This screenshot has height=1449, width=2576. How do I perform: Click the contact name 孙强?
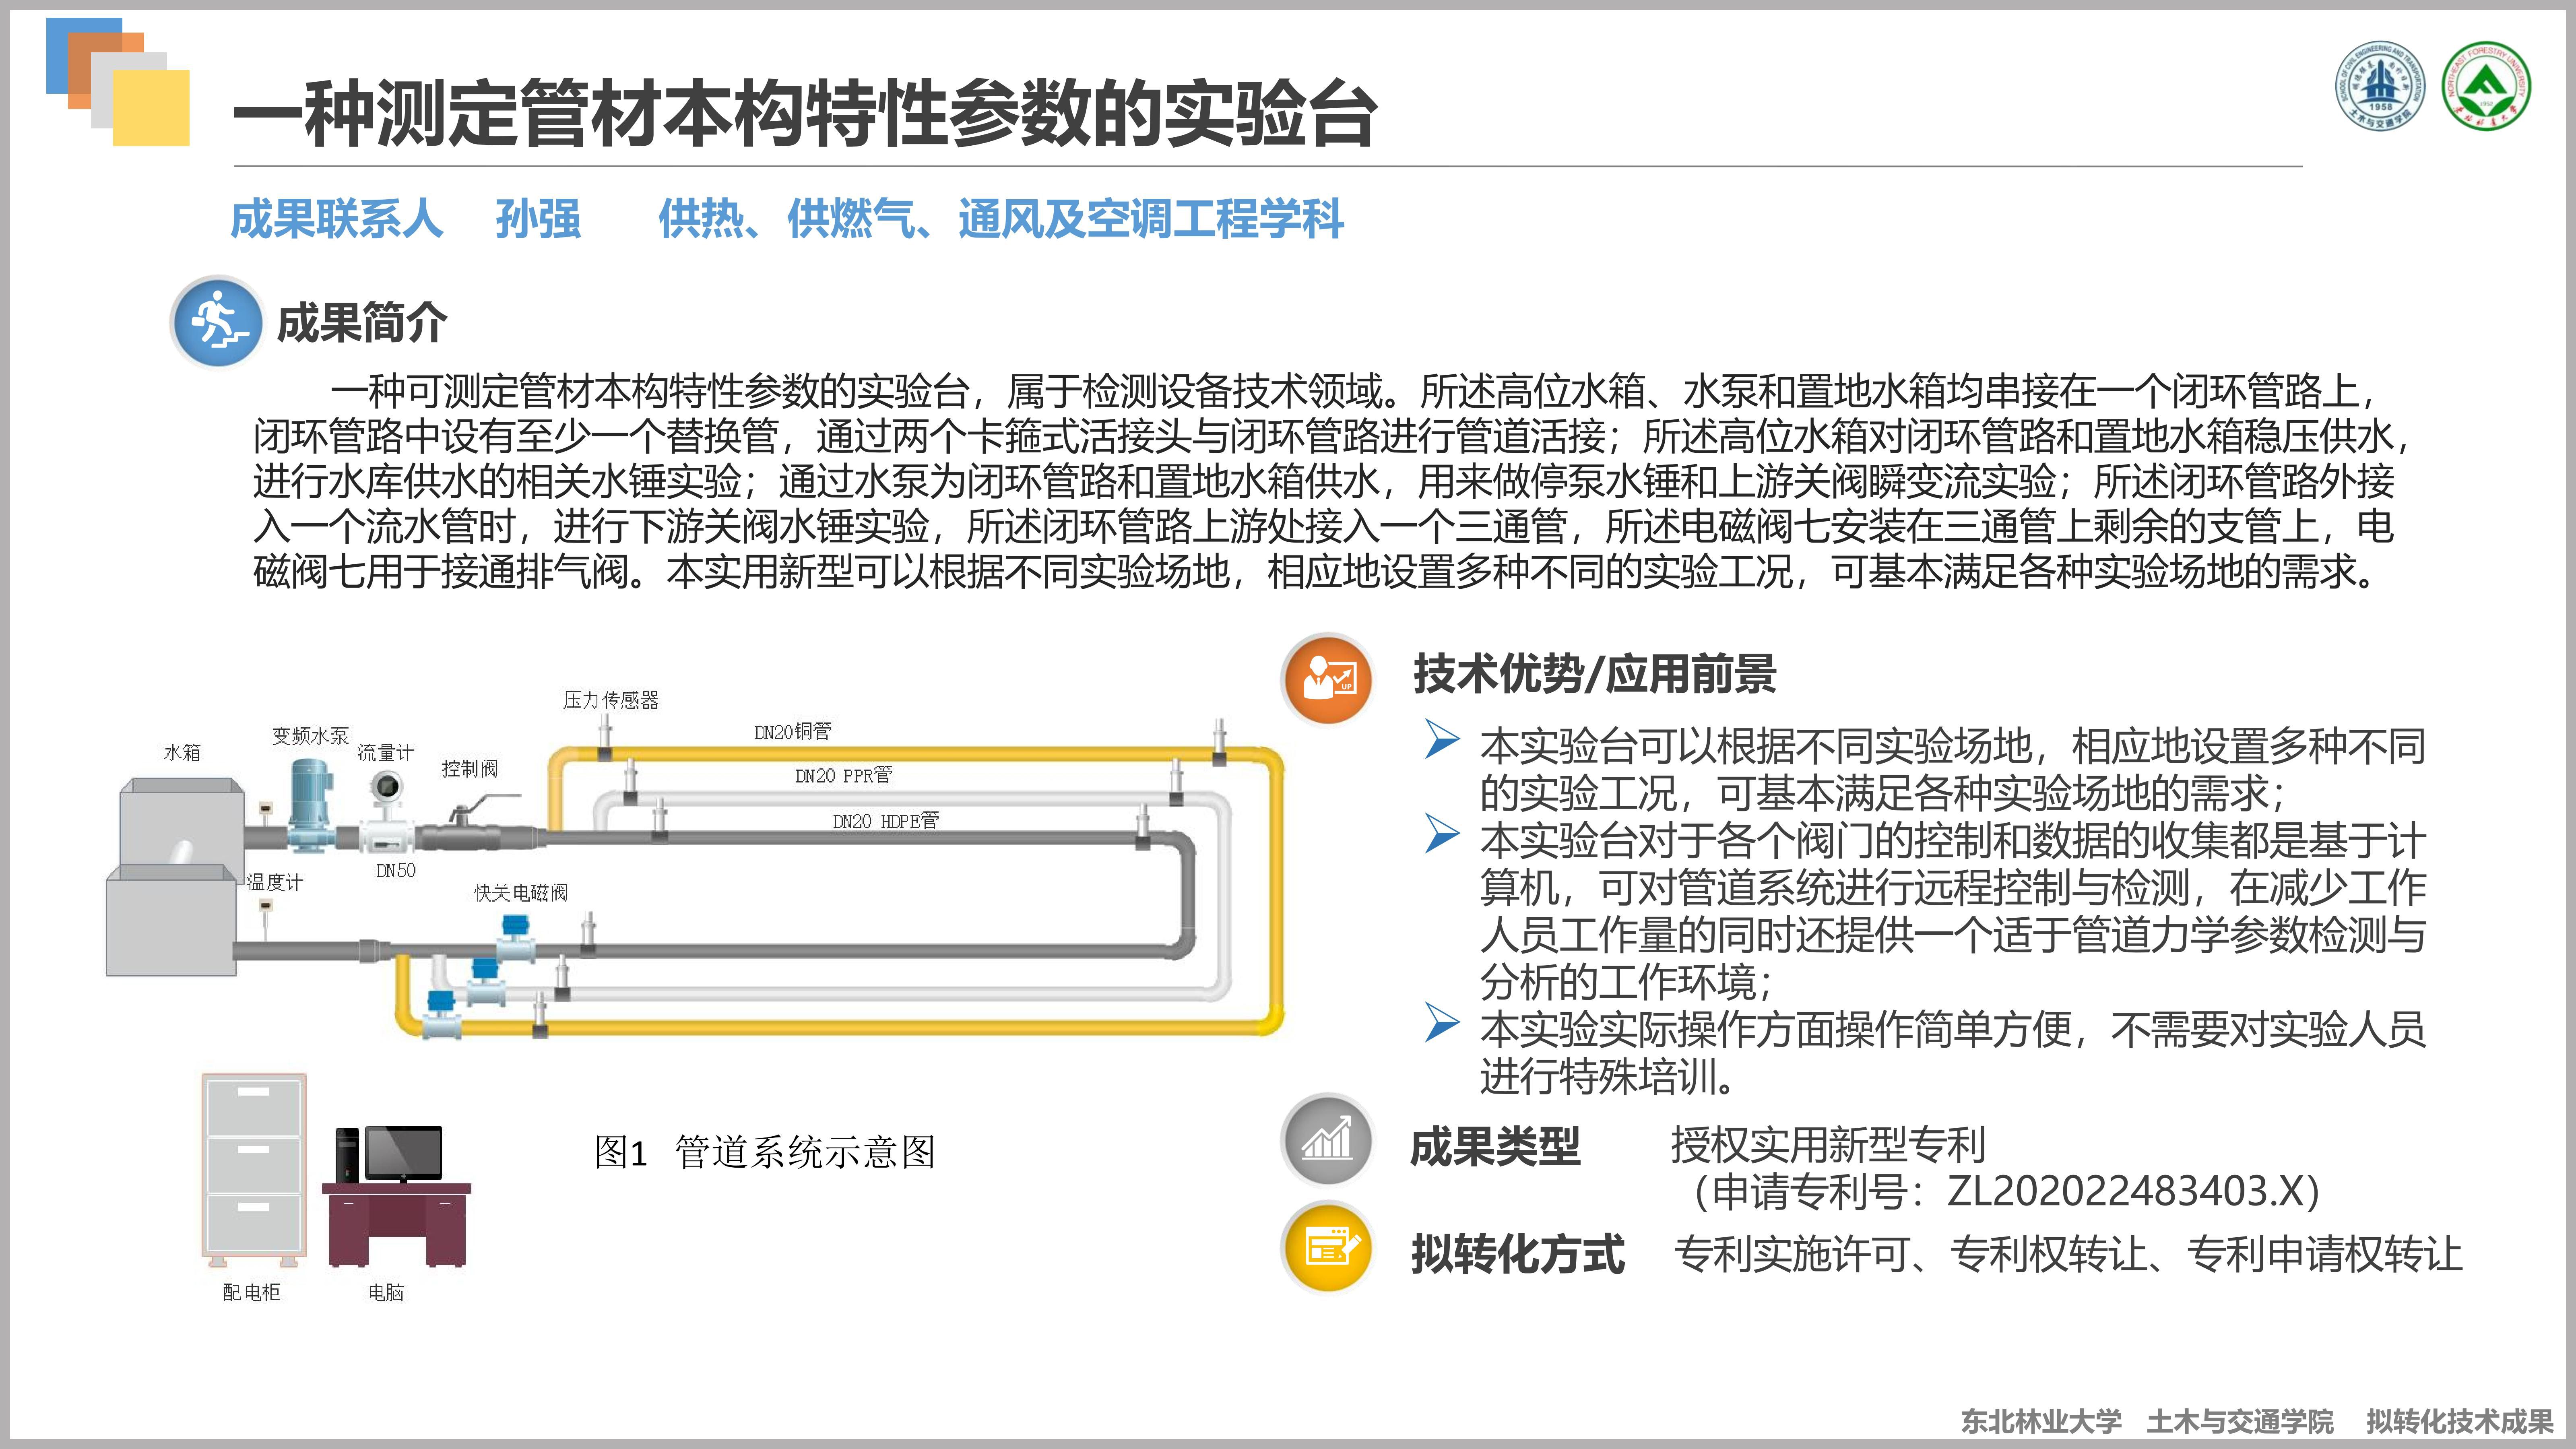click(x=538, y=219)
